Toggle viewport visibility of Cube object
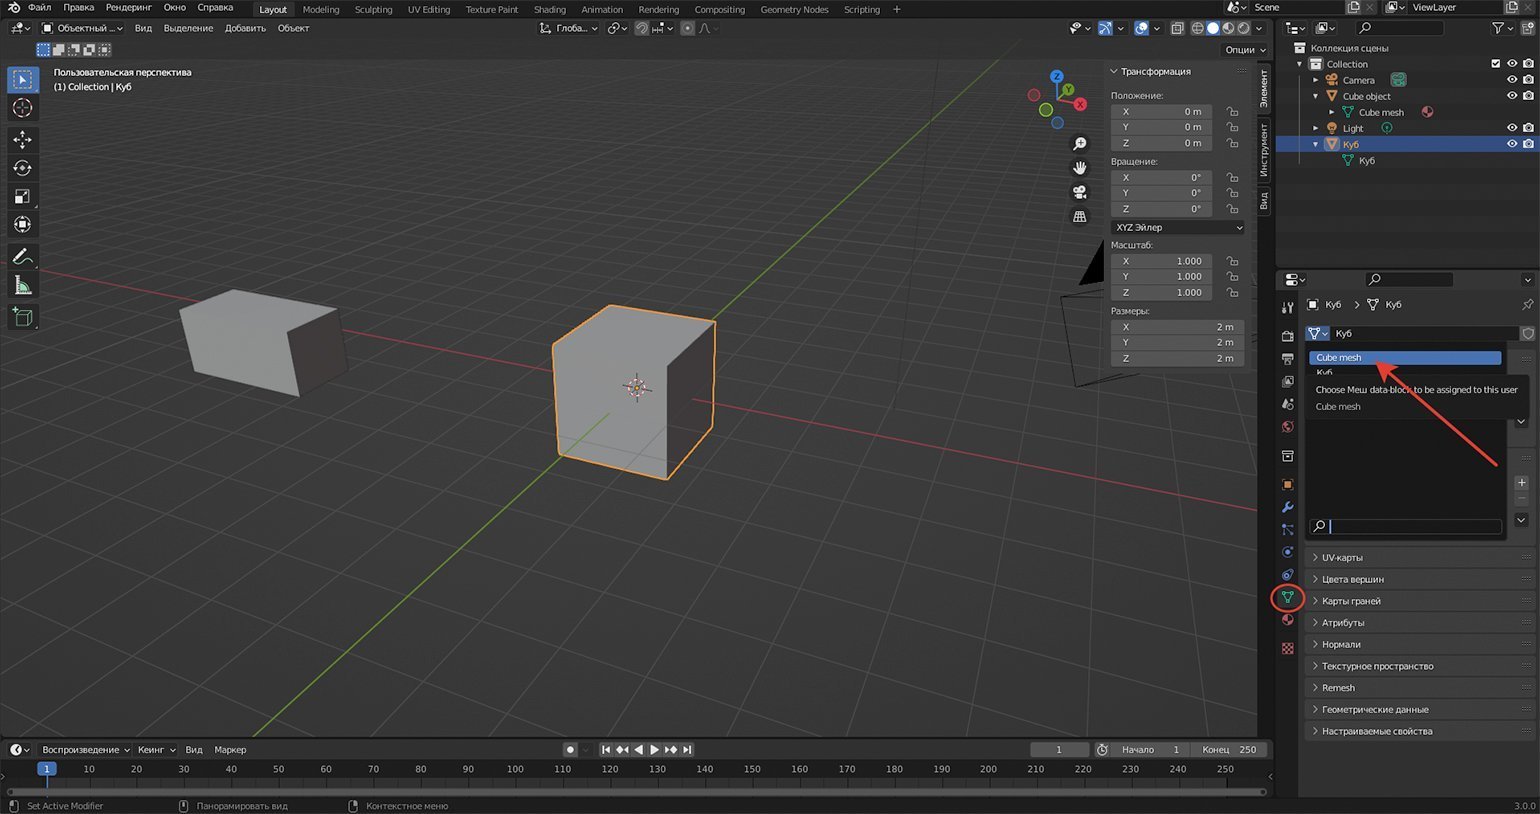This screenshot has height=814, width=1540. coord(1512,96)
